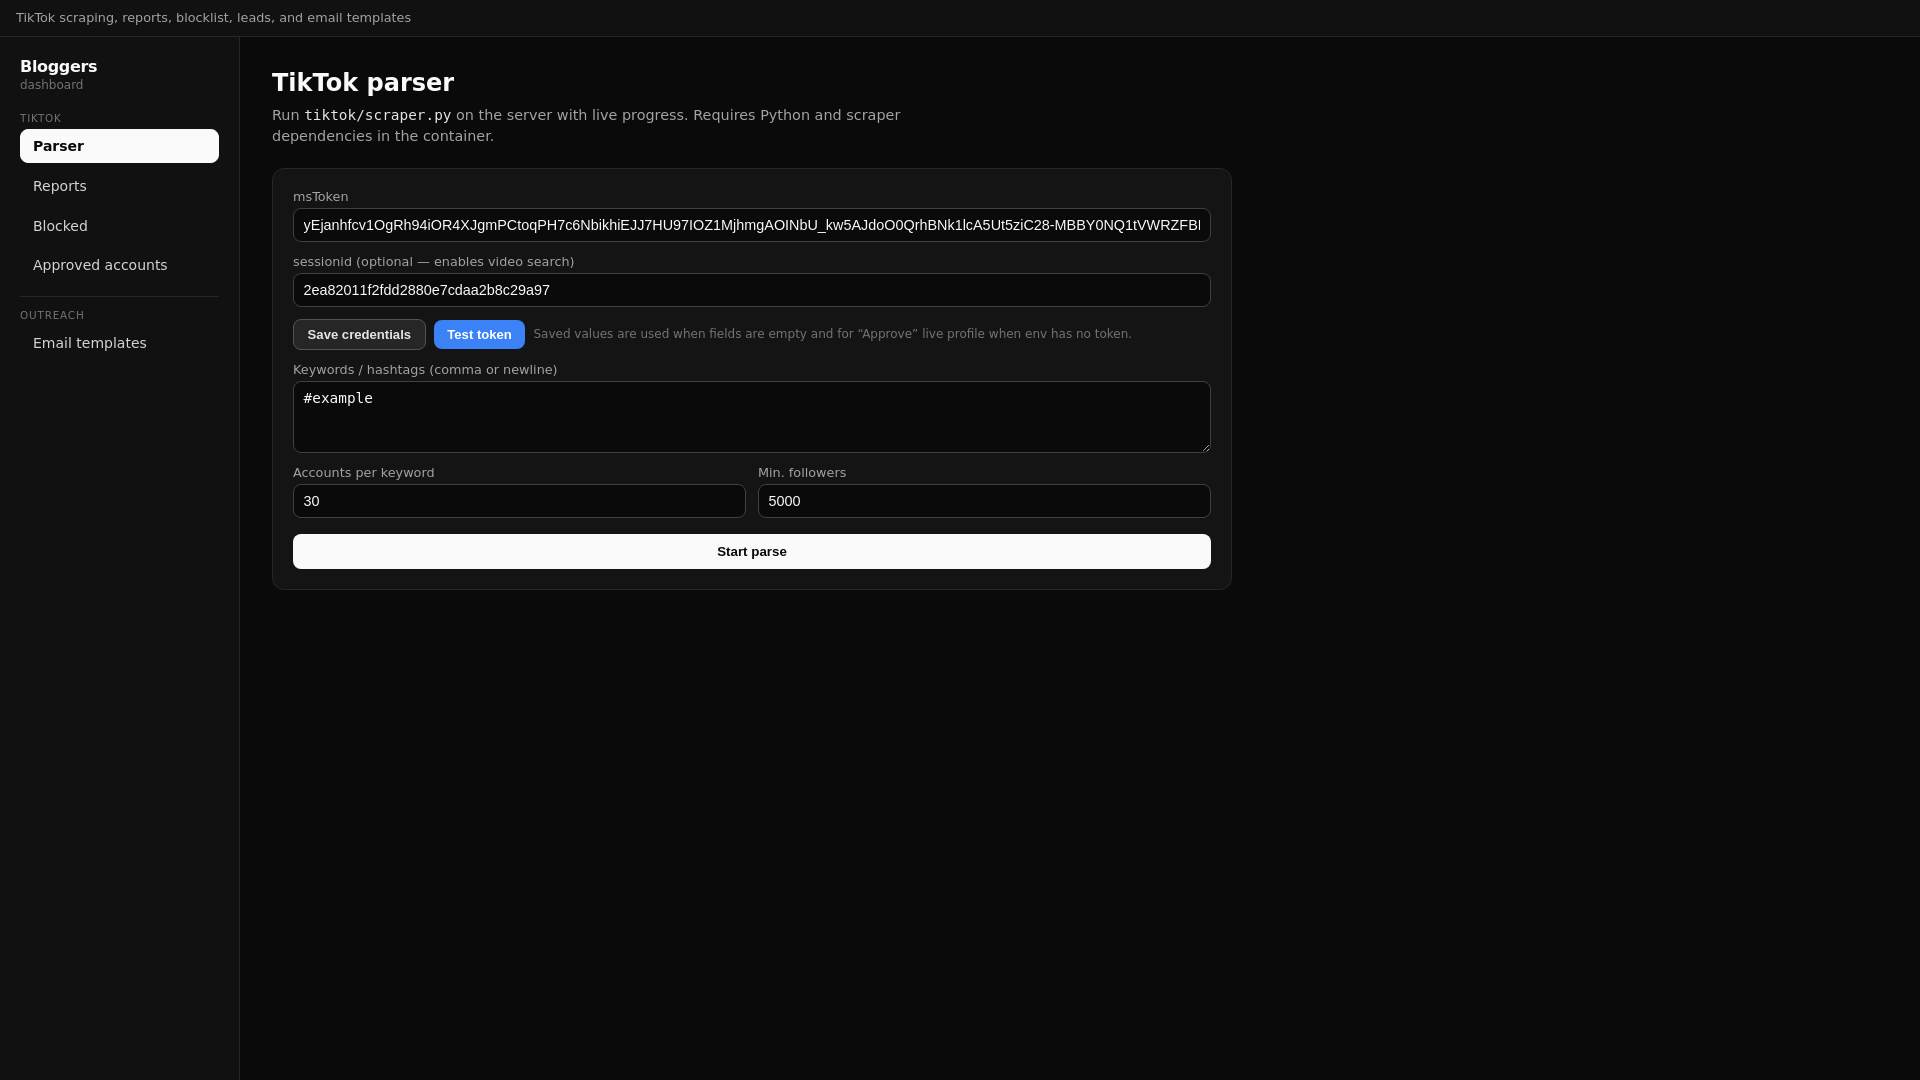Click the Accounts per keyword field
The width and height of the screenshot is (1920, 1080).
(x=519, y=501)
